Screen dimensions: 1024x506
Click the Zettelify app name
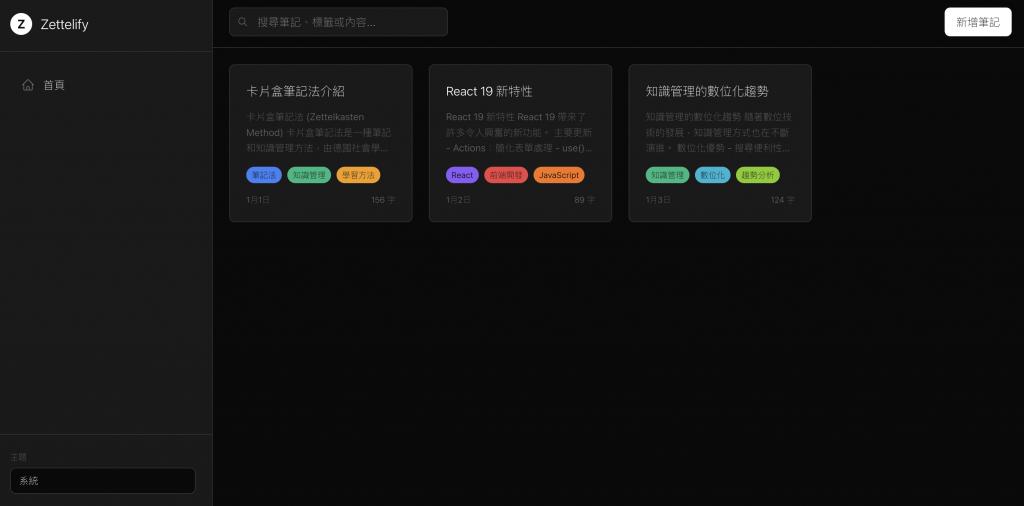pos(64,25)
